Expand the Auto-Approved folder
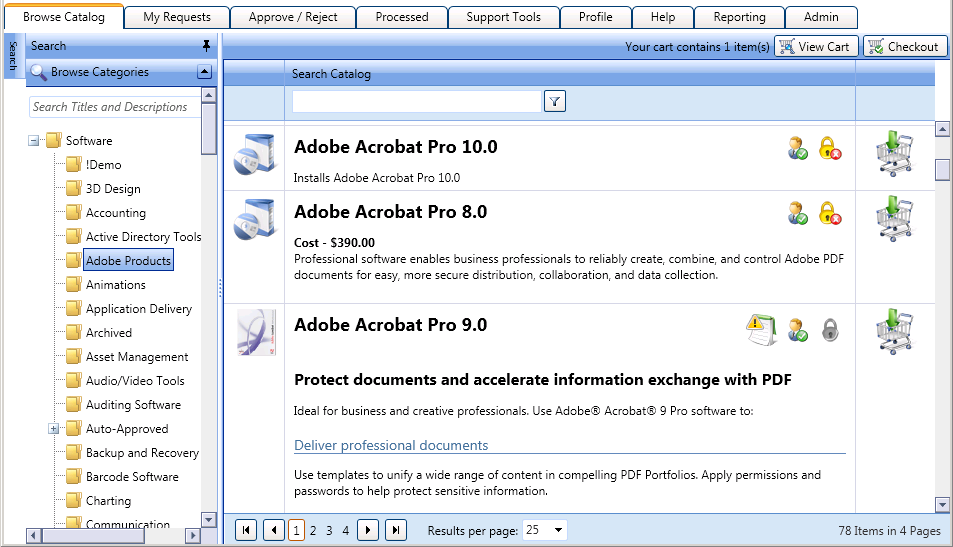The width and height of the screenshot is (953, 547). [x=53, y=429]
